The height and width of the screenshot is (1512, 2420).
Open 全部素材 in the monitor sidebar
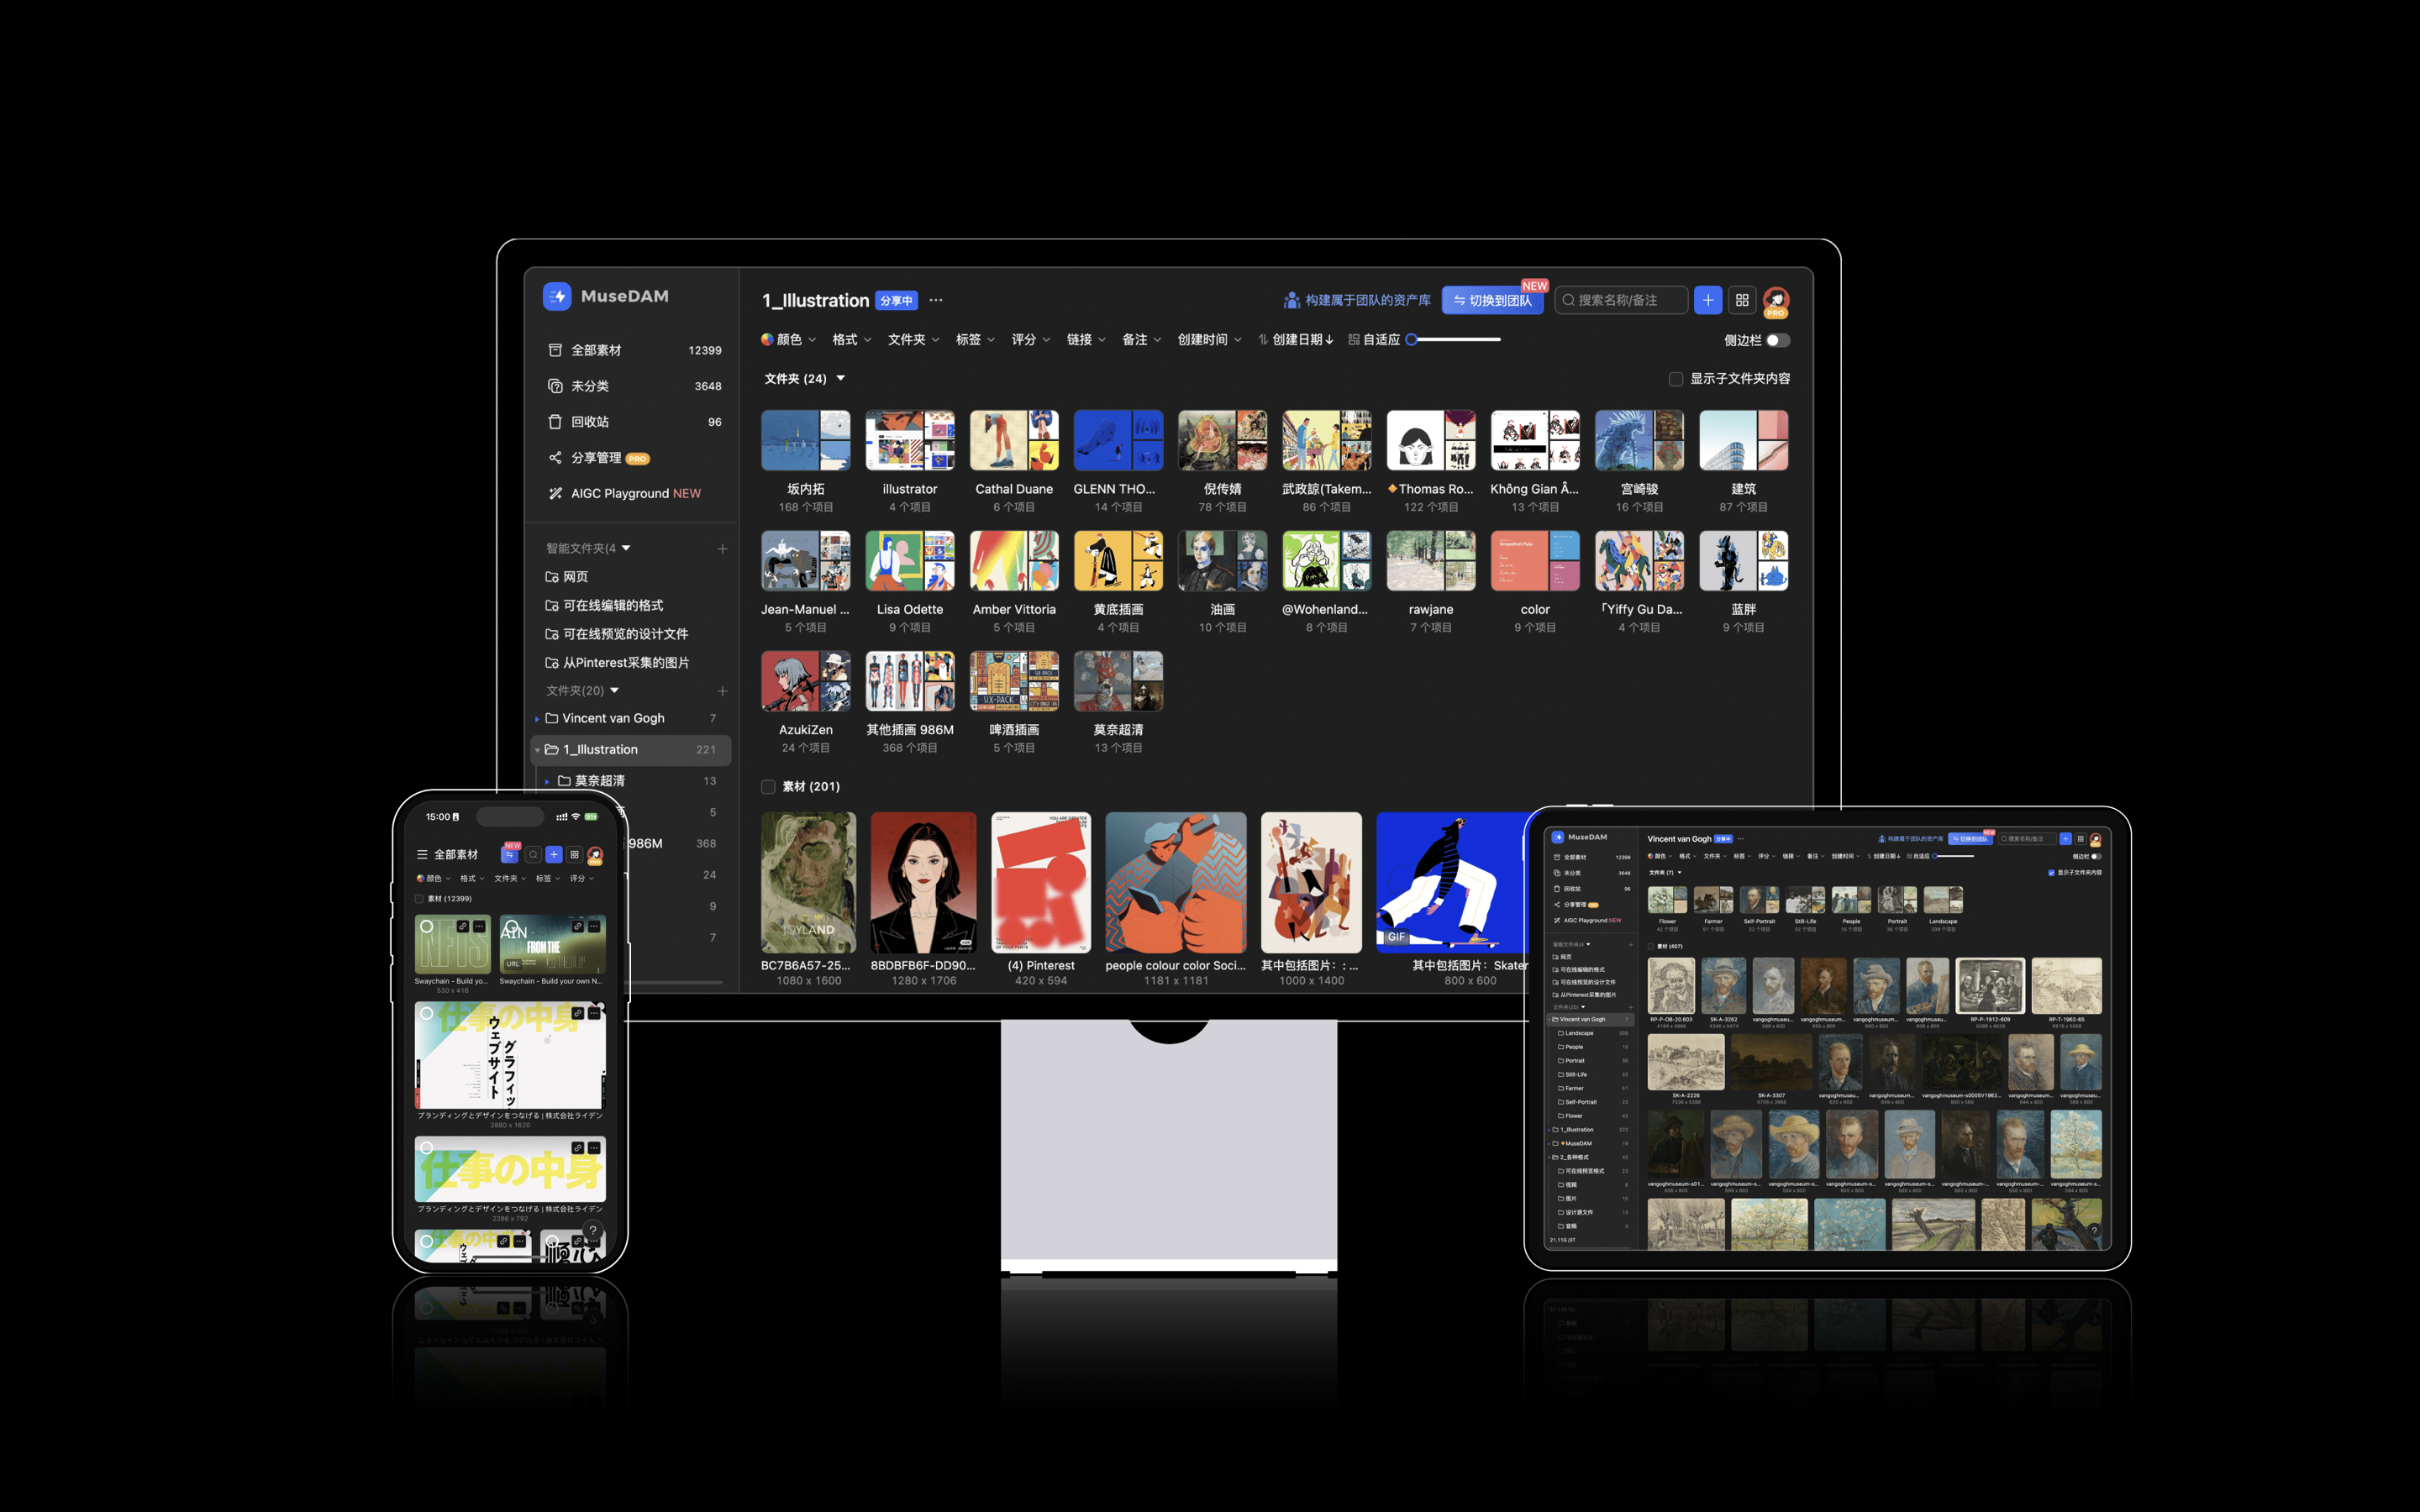634,350
